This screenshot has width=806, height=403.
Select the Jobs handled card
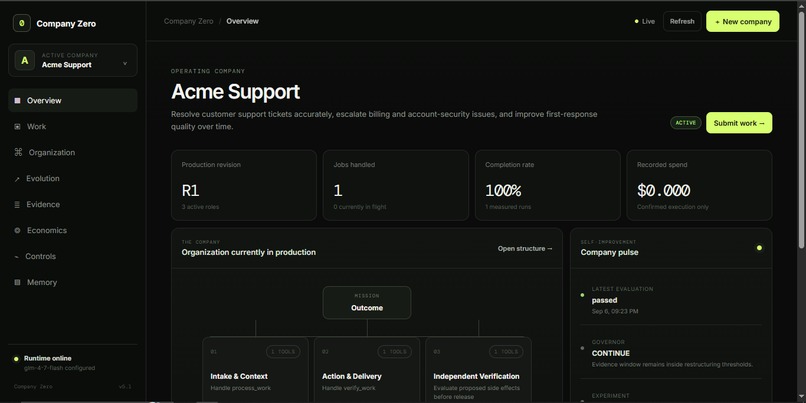point(395,185)
